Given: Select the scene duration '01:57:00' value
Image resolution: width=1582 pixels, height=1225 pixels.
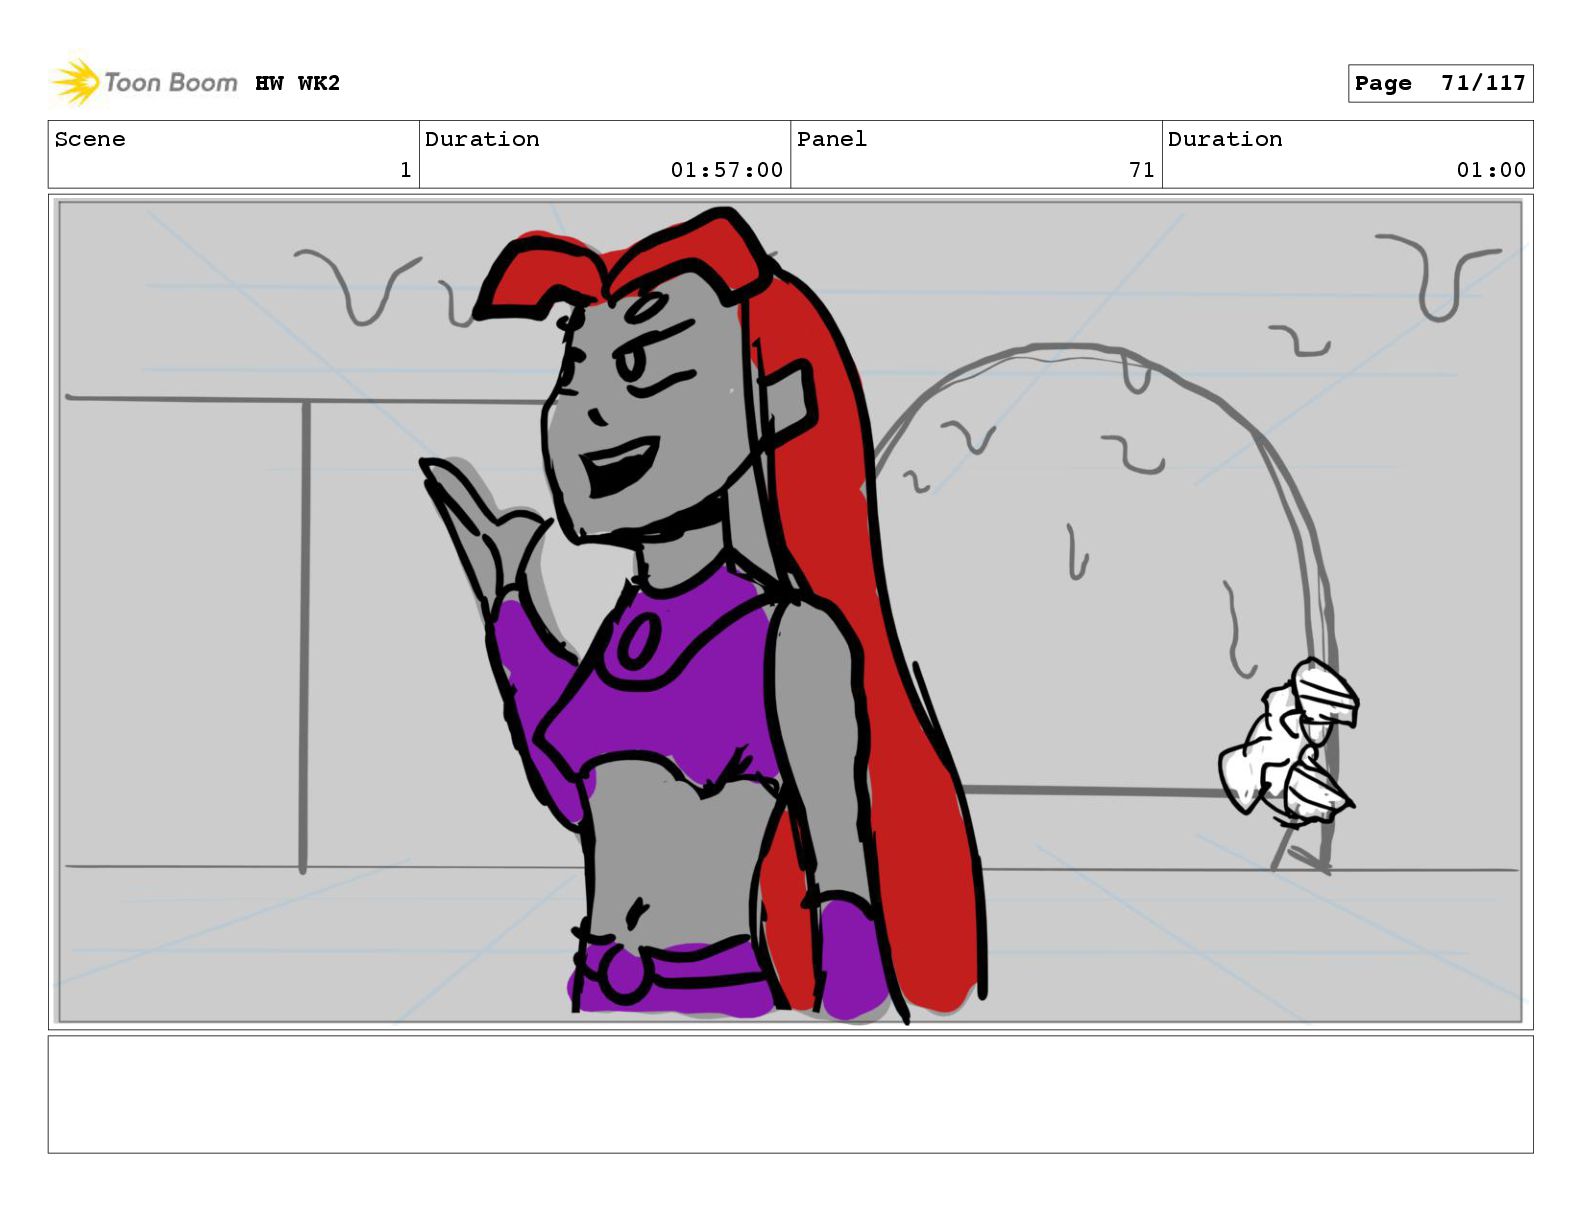Looking at the screenshot, I should [727, 170].
